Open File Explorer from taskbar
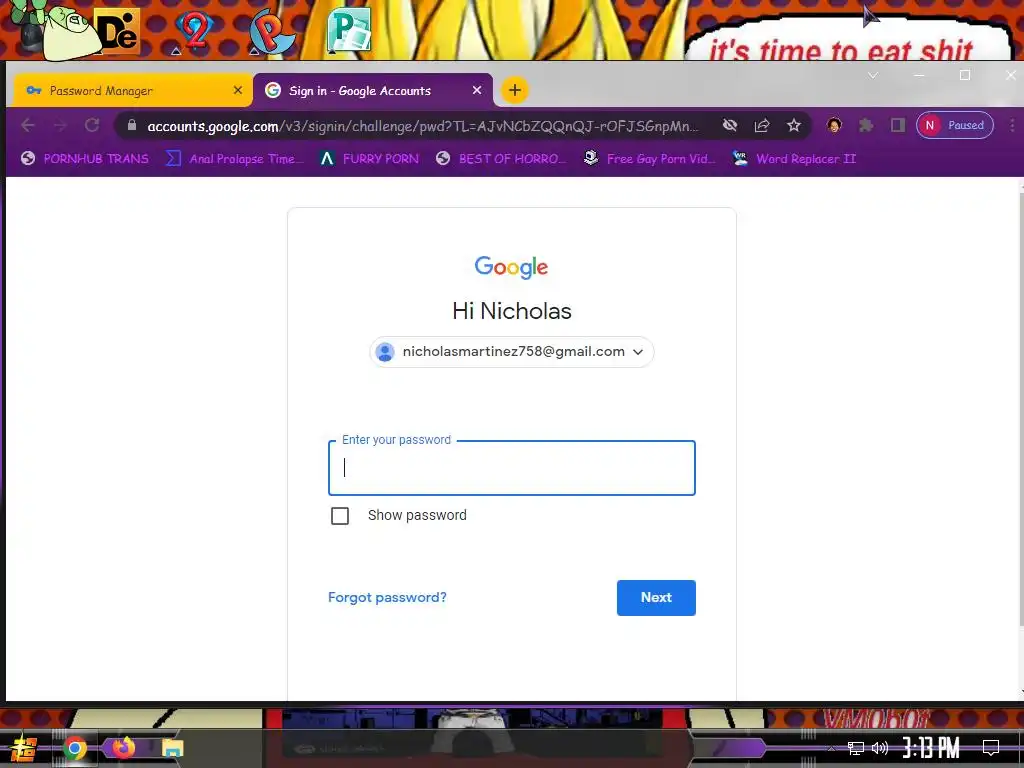This screenshot has height=768, width=1024. click(x=172, y=748)
